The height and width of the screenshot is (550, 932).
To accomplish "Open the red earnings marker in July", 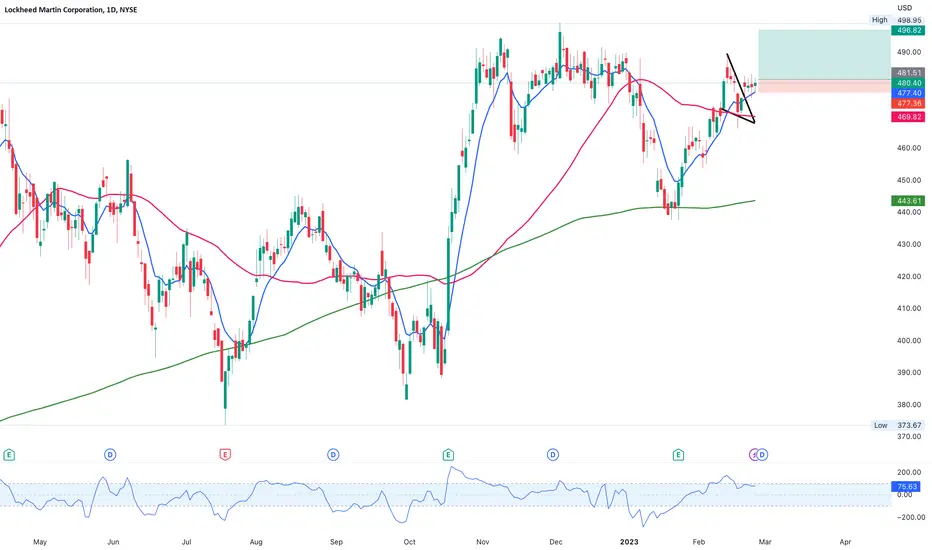I will coord(225,455).
